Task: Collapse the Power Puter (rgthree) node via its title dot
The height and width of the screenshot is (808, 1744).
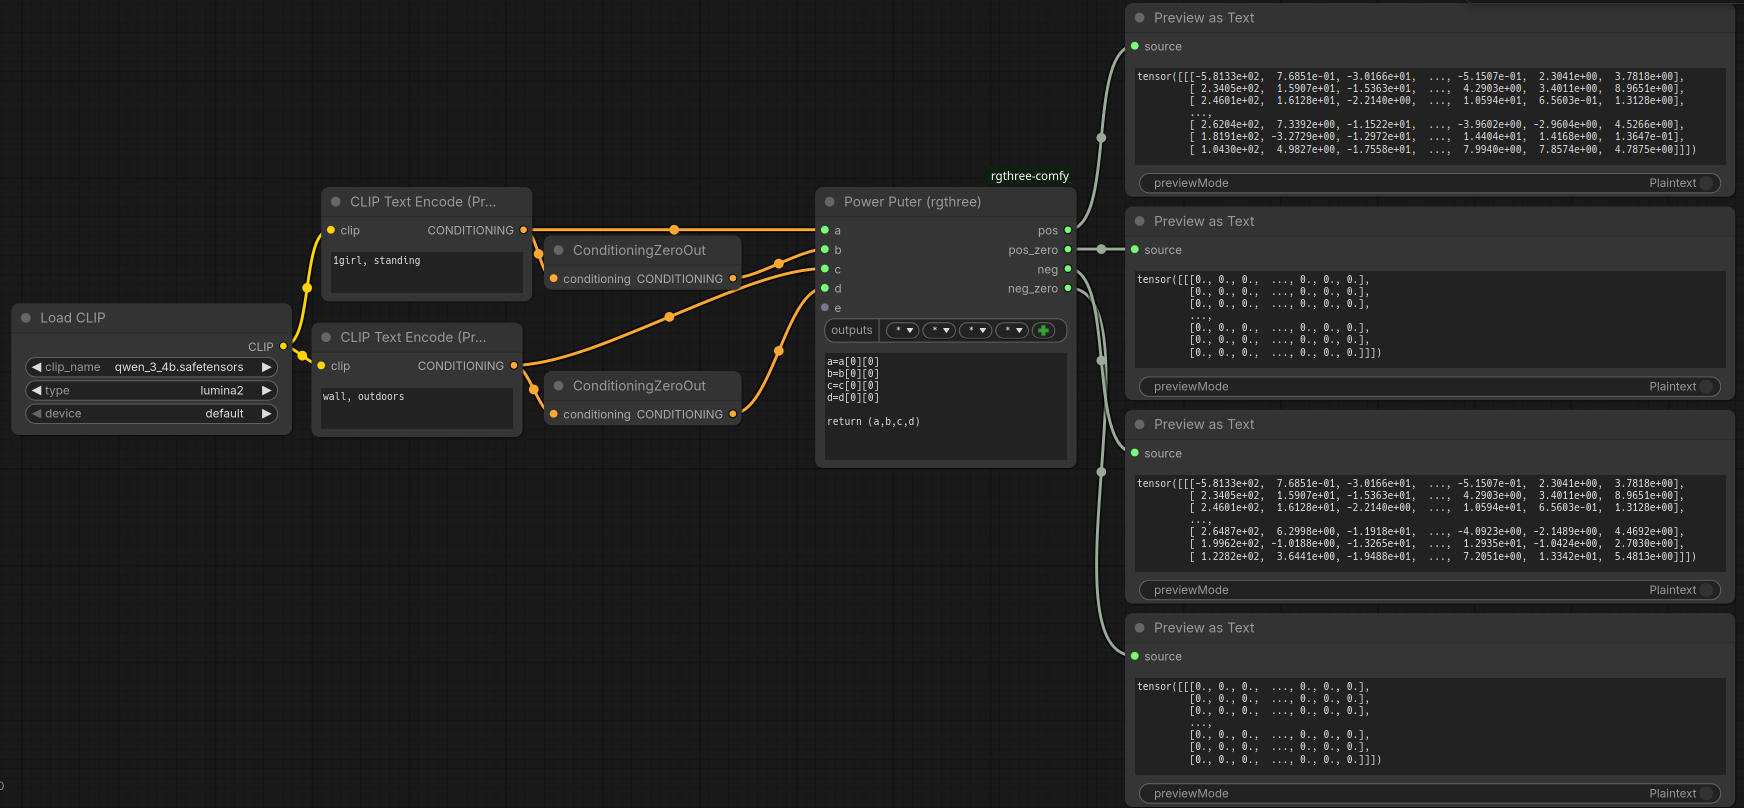Action: point(830,202)
